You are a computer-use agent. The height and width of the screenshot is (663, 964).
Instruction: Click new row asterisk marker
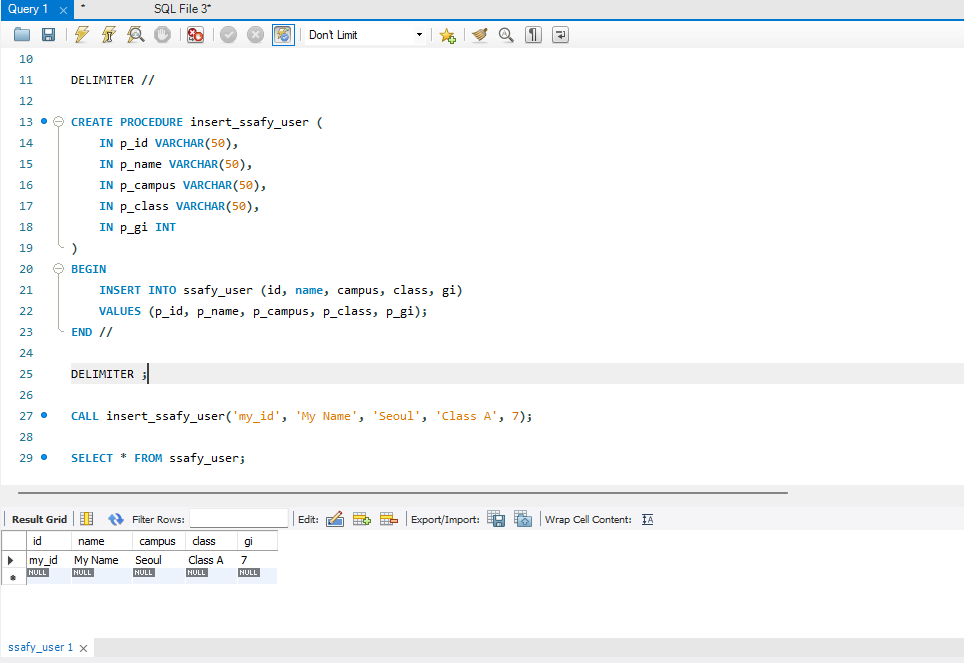coord(13,577)
